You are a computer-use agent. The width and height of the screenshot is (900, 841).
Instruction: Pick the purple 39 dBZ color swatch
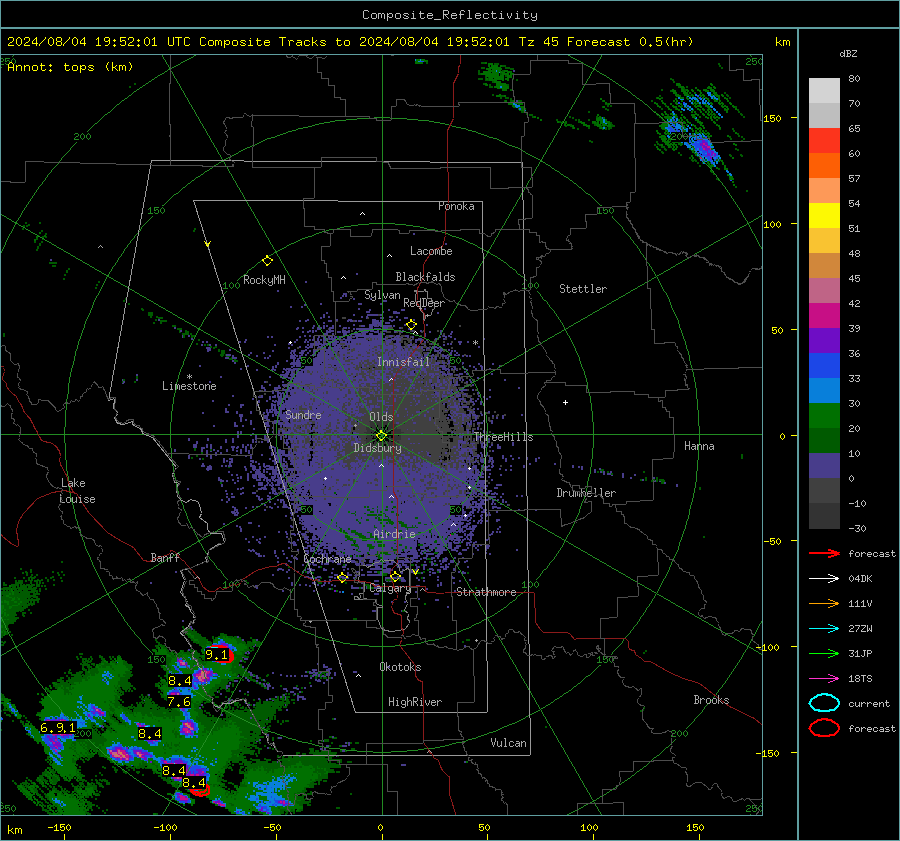(824, 340)
